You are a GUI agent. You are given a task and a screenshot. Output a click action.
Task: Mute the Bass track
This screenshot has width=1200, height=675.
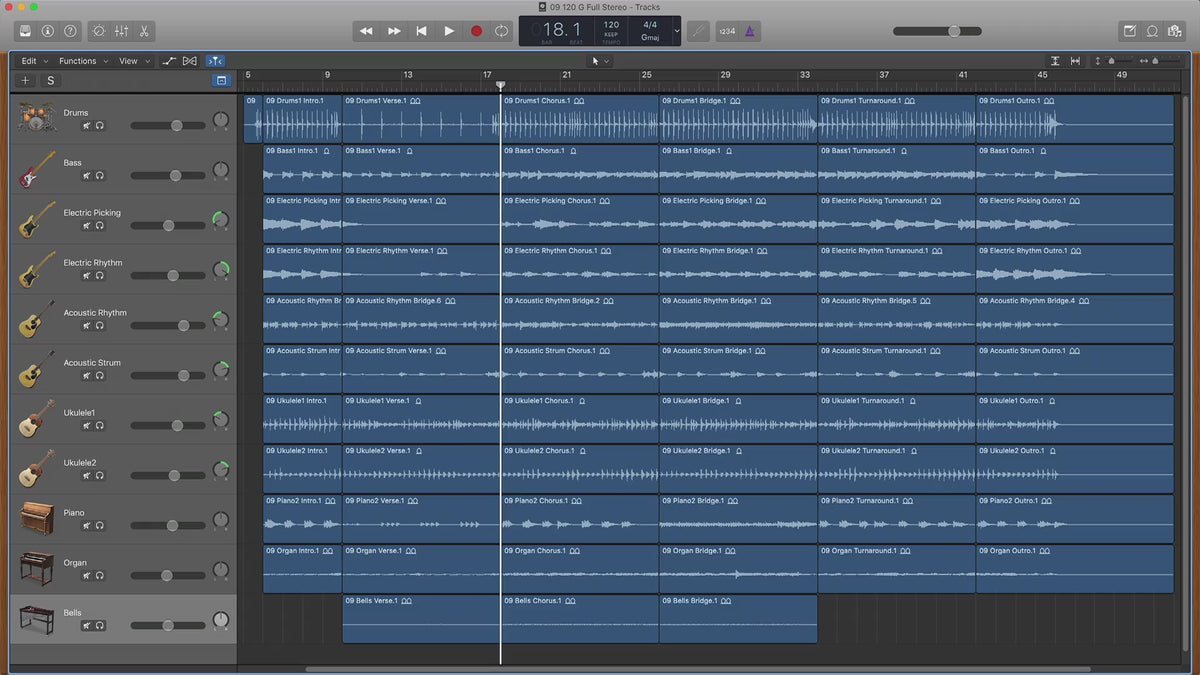(87, 176)
